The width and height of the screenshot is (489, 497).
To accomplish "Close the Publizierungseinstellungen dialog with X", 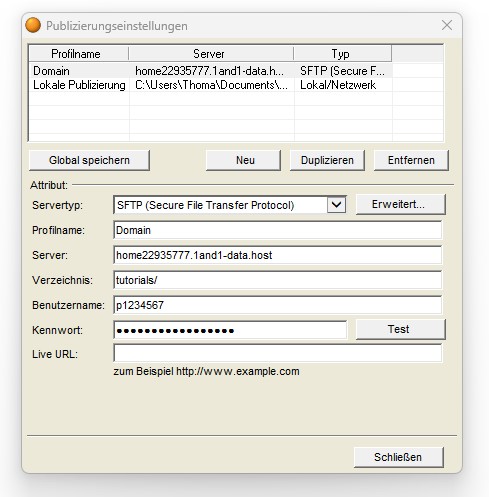I will click(x=447, y=25).
